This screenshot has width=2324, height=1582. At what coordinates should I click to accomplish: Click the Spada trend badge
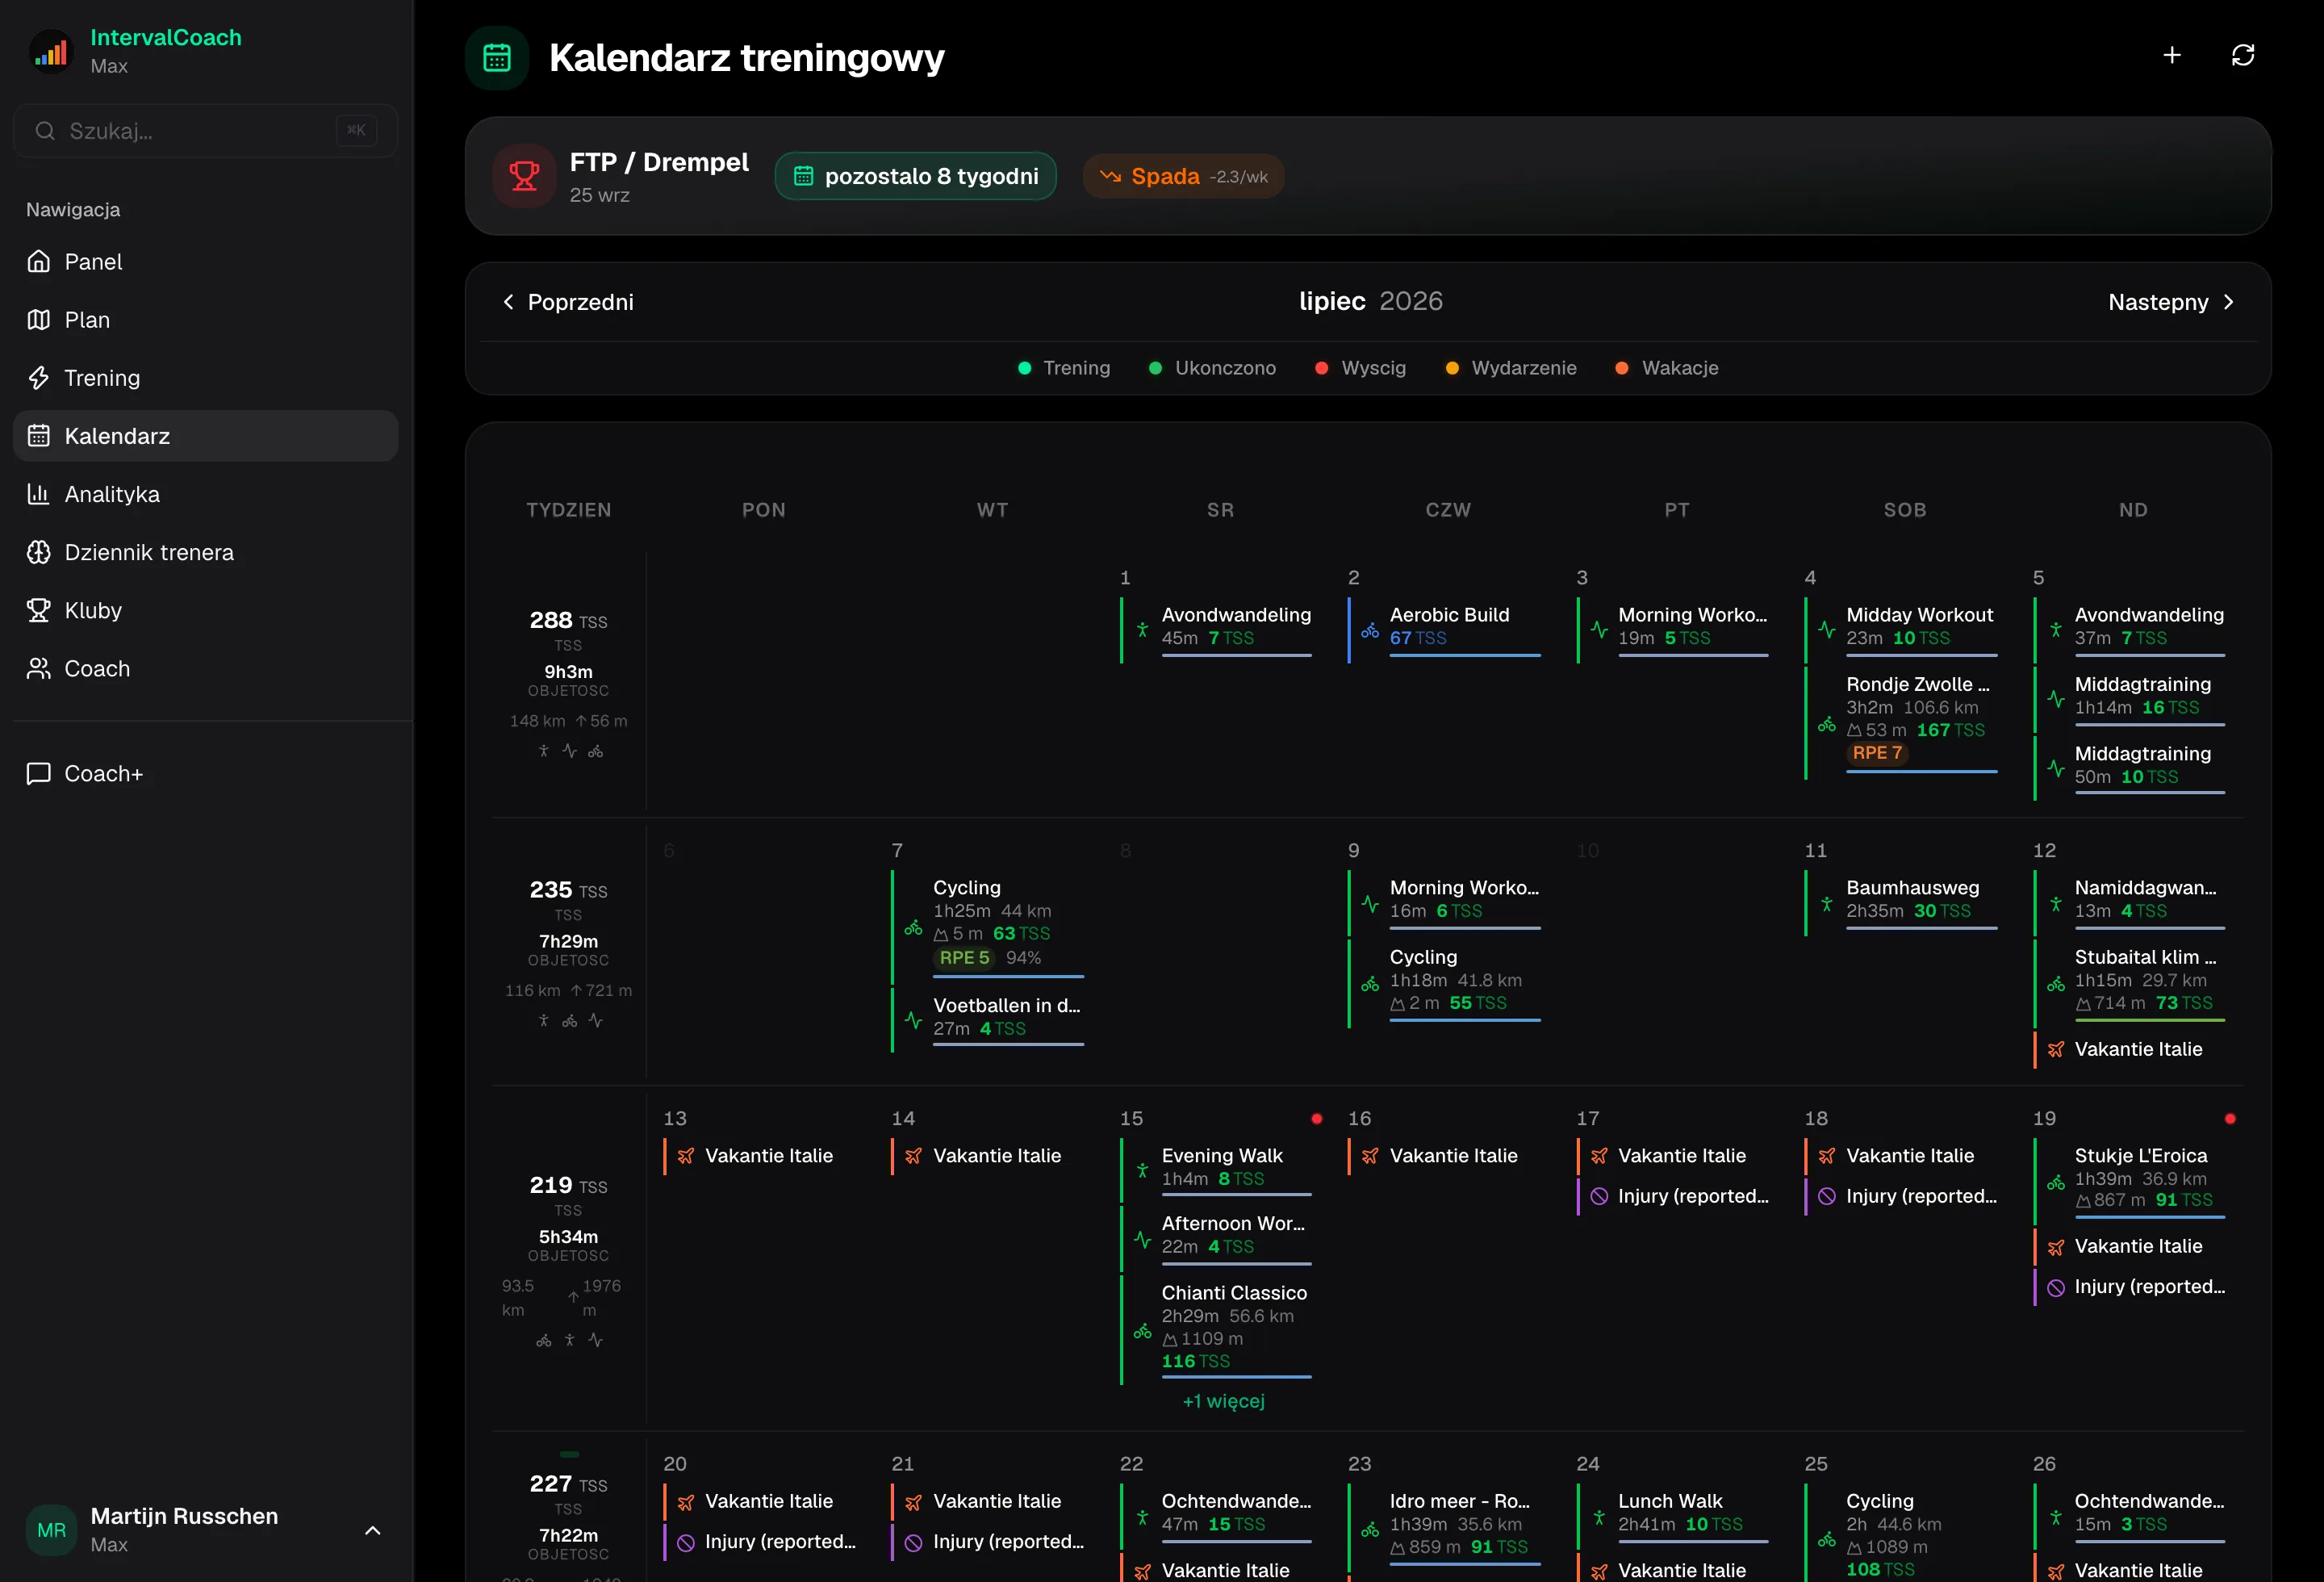[x=1184, y=176]
